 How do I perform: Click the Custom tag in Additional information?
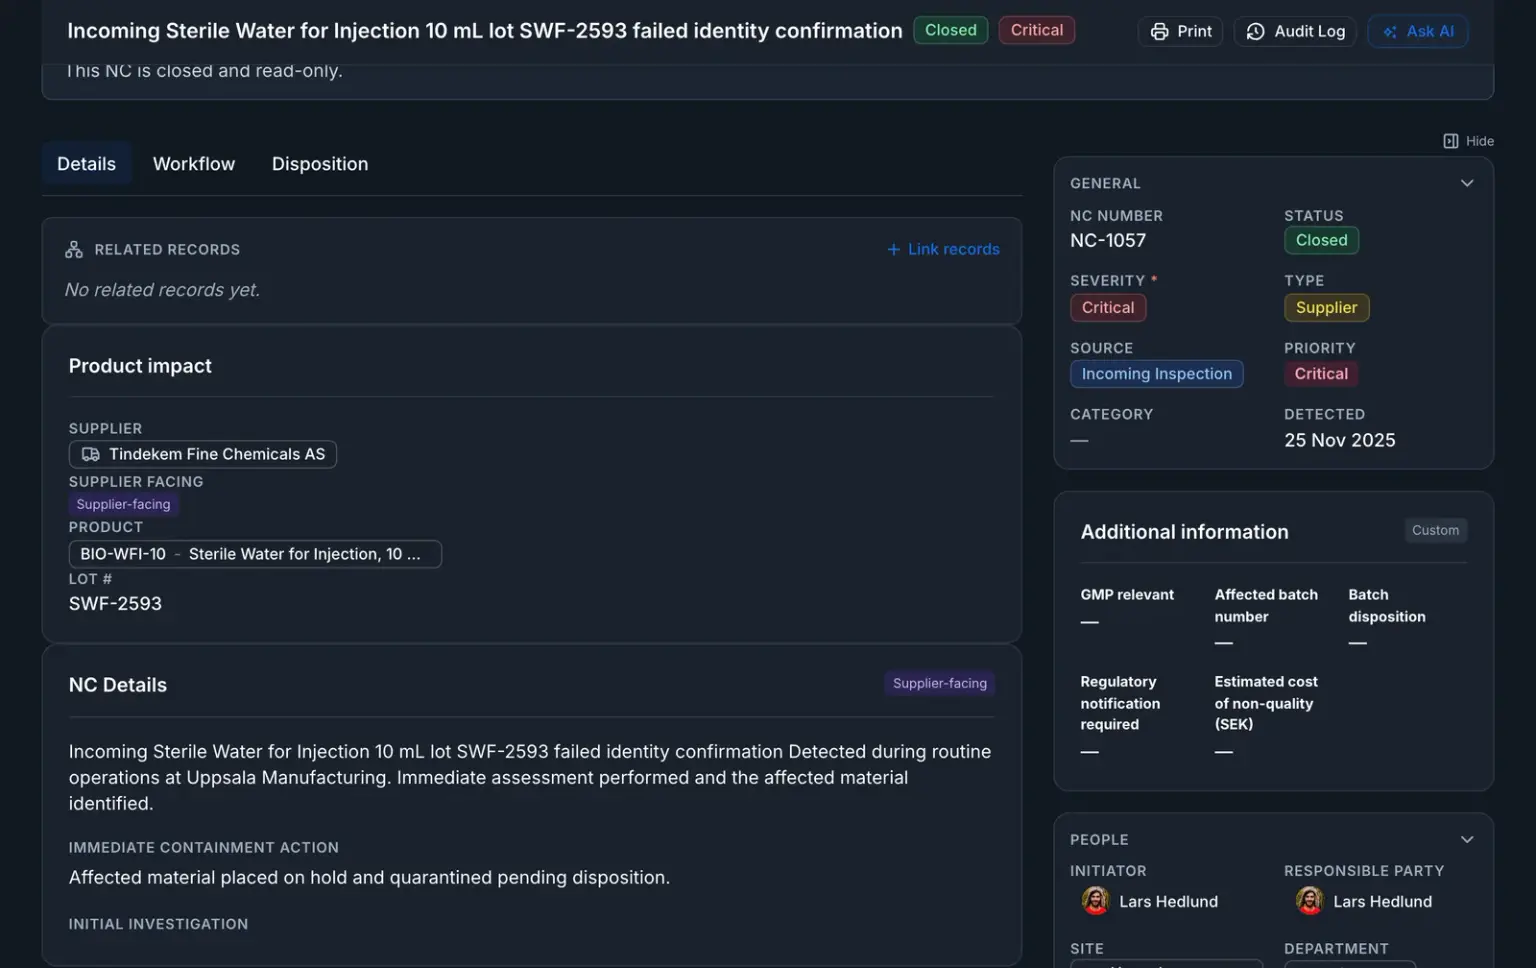click(1435, 530)
